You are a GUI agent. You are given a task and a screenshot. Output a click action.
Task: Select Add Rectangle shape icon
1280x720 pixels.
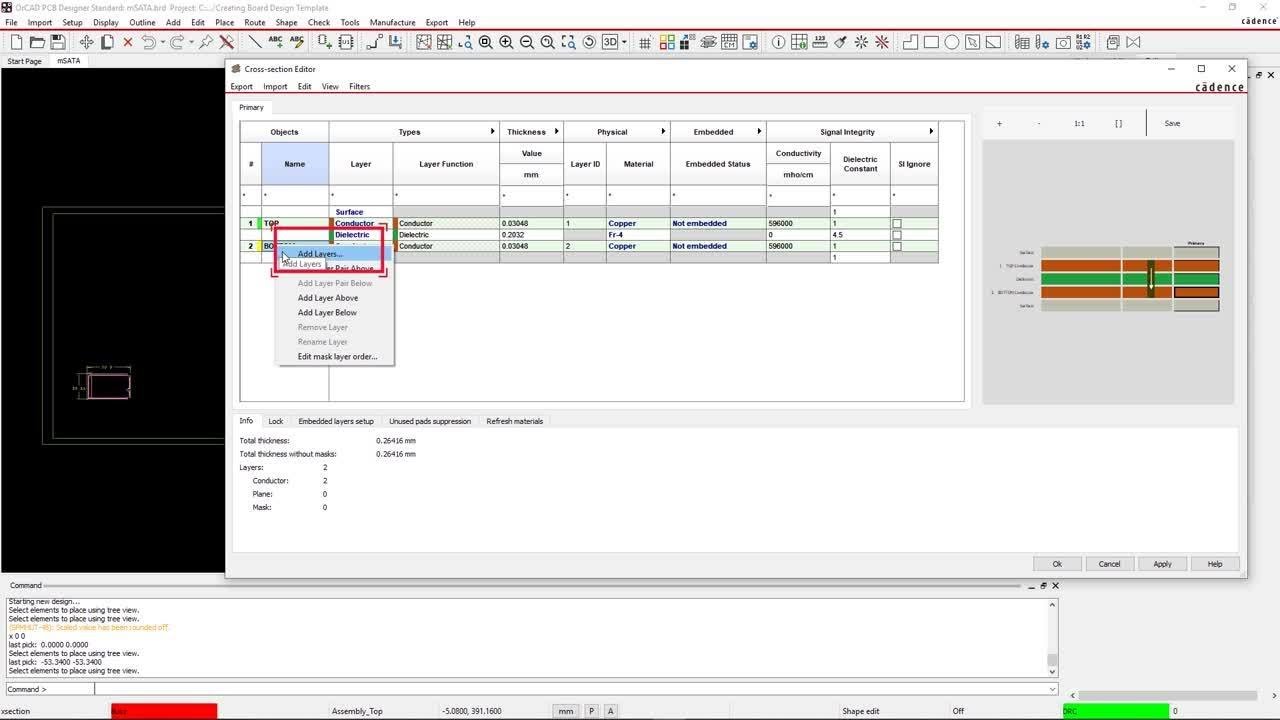click(x=931, y=42)
